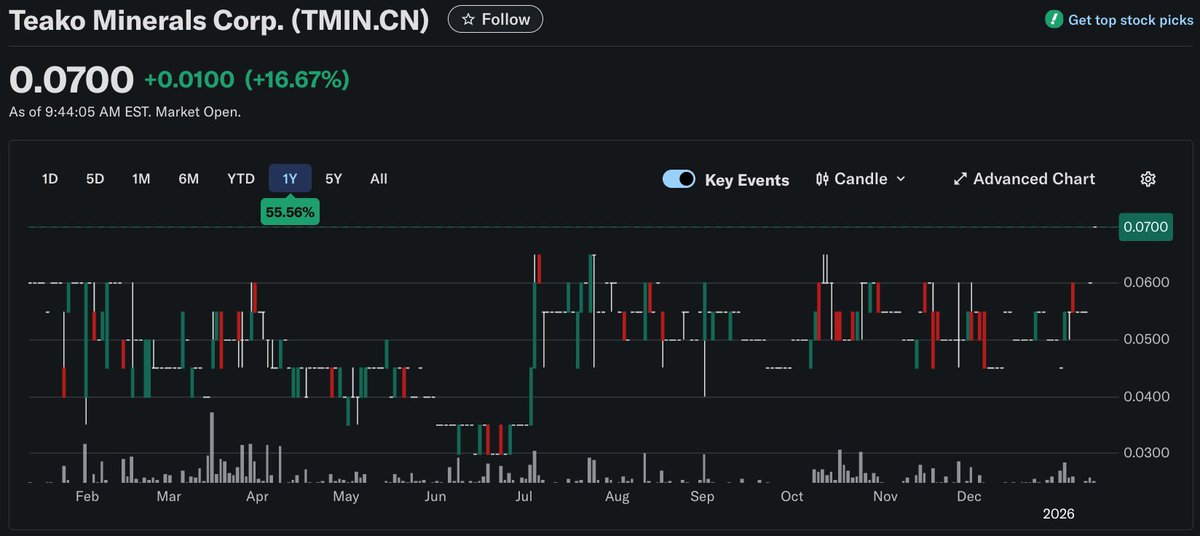Click the Jun x-axis label
This screenshot has width=1200, height=536.
point(436,496)
